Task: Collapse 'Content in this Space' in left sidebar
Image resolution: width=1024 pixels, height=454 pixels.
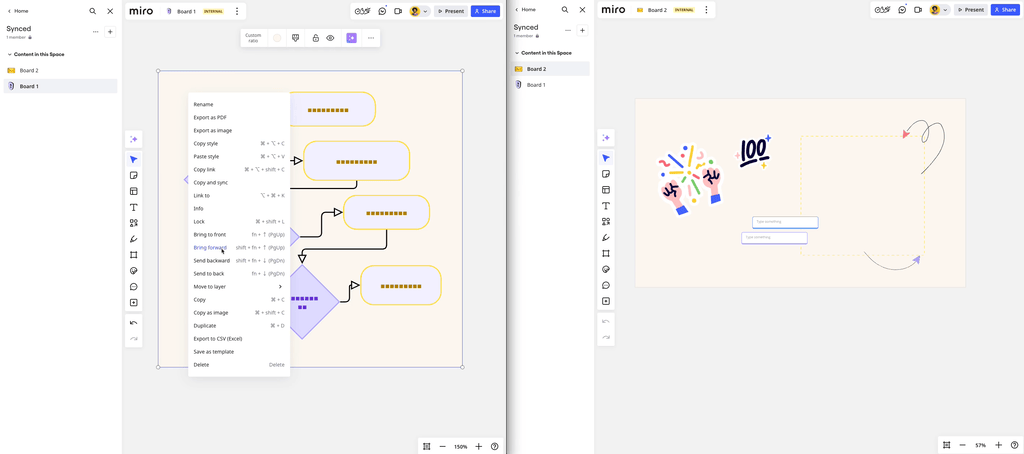Action: (10, 54)
